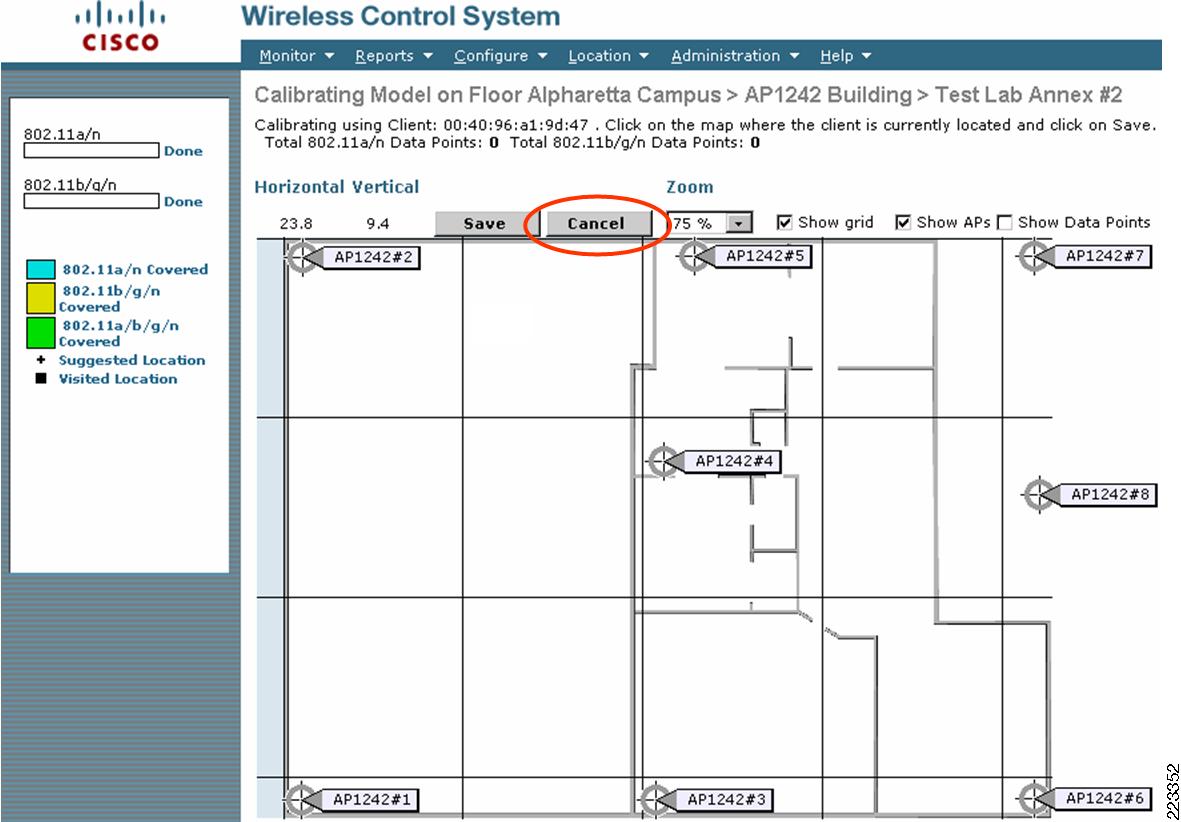This screenshot has height=822, width=1181.
Task: Click the AP1242#8 label text
Action: (1110, 494)
